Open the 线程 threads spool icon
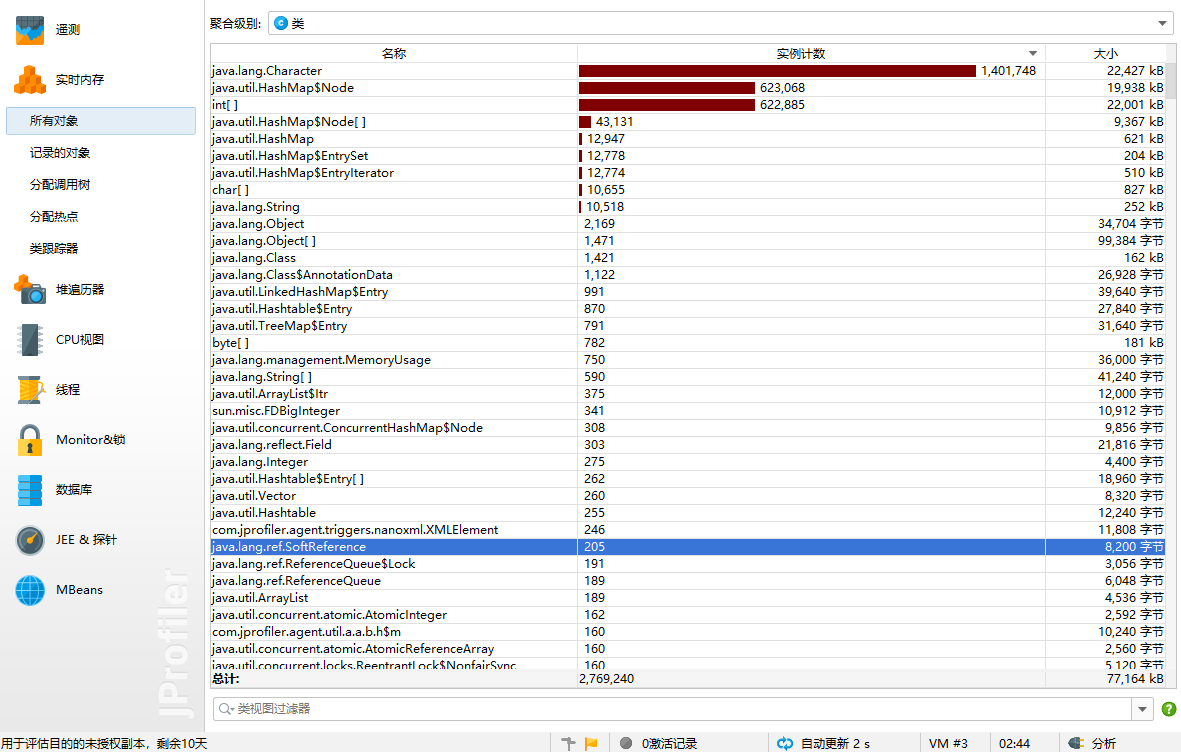The height and width of the screenshot is (752, 1181). click(x=30, y=390)
